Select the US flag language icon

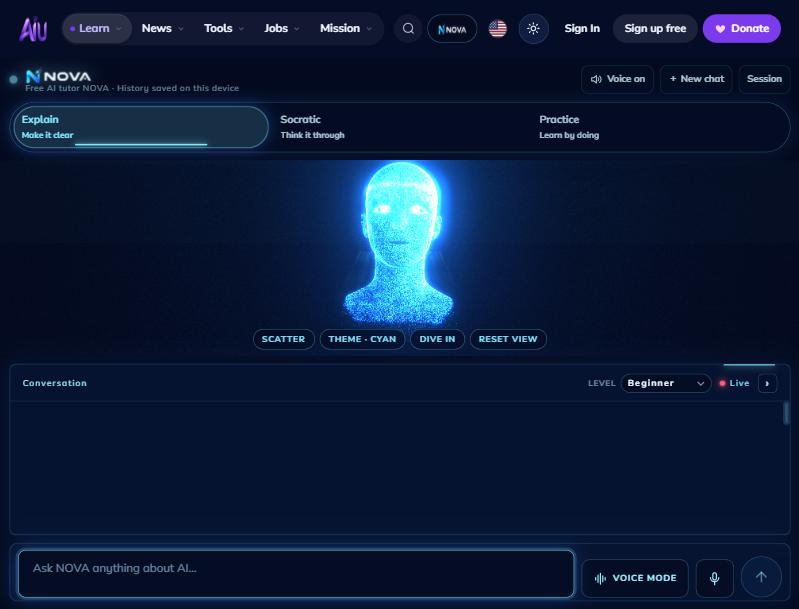coord(497,29)
